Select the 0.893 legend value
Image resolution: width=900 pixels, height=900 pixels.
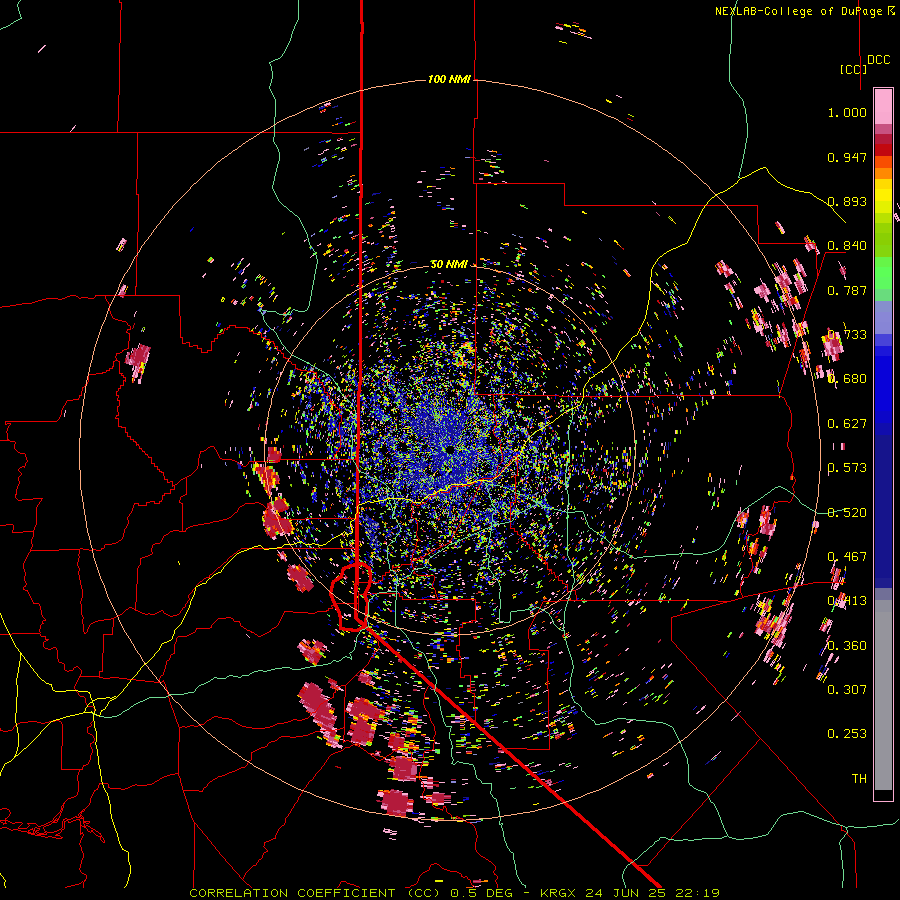pyautogui.click(x=847, y=201)
